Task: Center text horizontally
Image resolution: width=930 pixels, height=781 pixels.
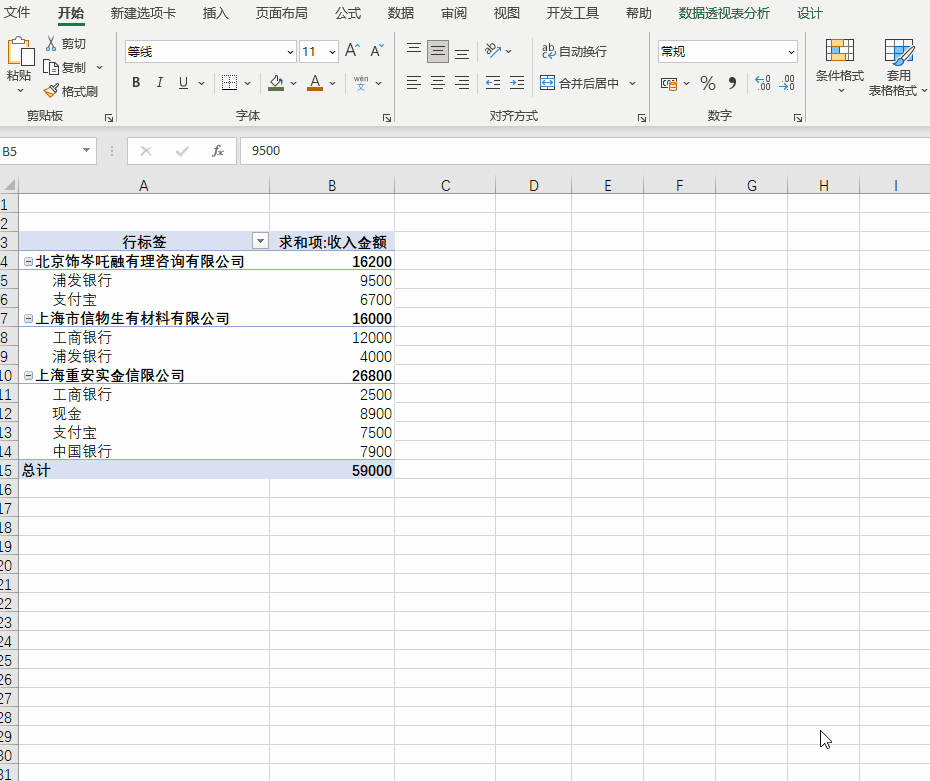Action: click(x=438, y=83)
